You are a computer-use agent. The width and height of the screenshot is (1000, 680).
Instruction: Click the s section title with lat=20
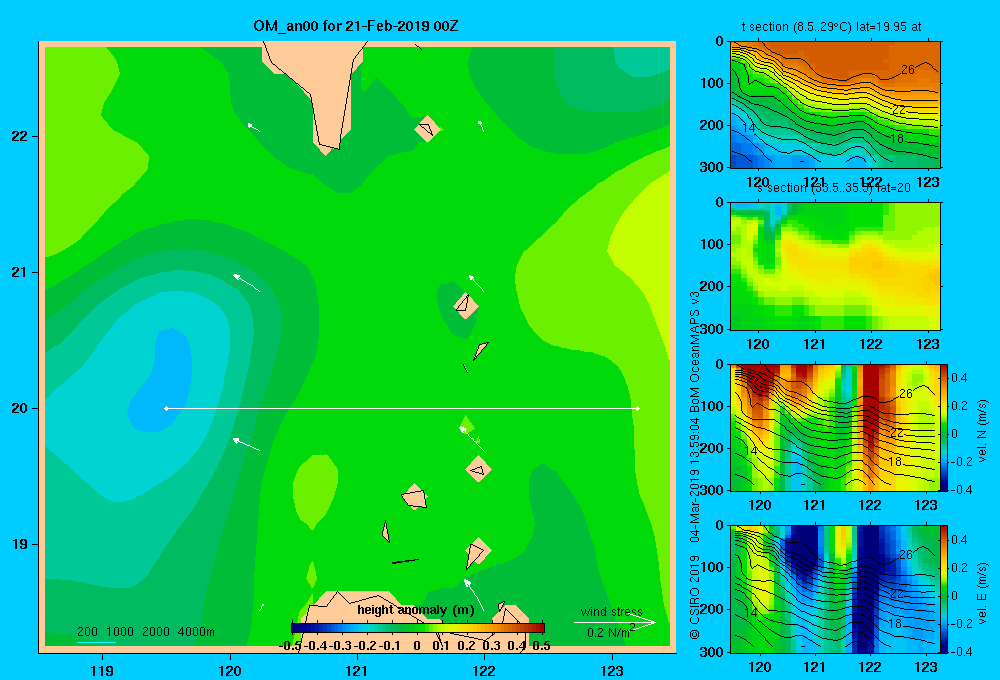pos(834,188)
